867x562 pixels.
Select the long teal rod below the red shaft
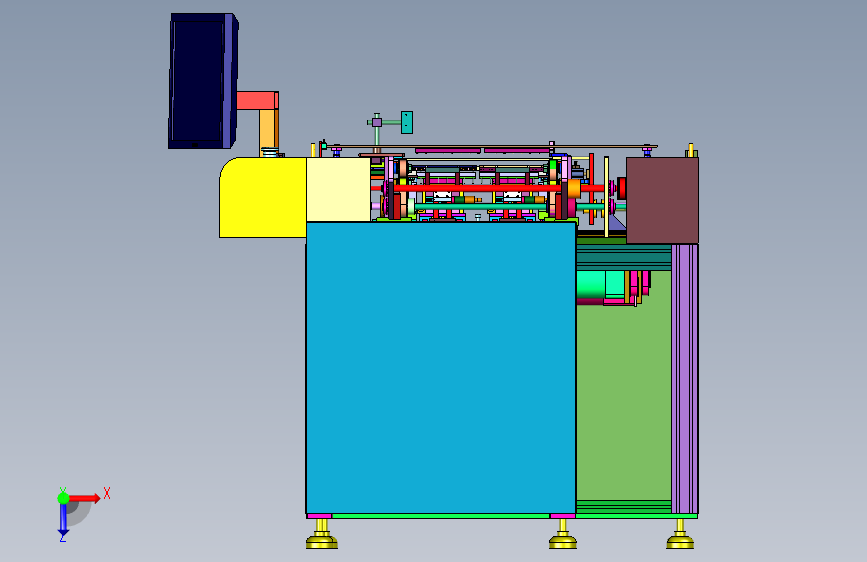pos(481,207)
